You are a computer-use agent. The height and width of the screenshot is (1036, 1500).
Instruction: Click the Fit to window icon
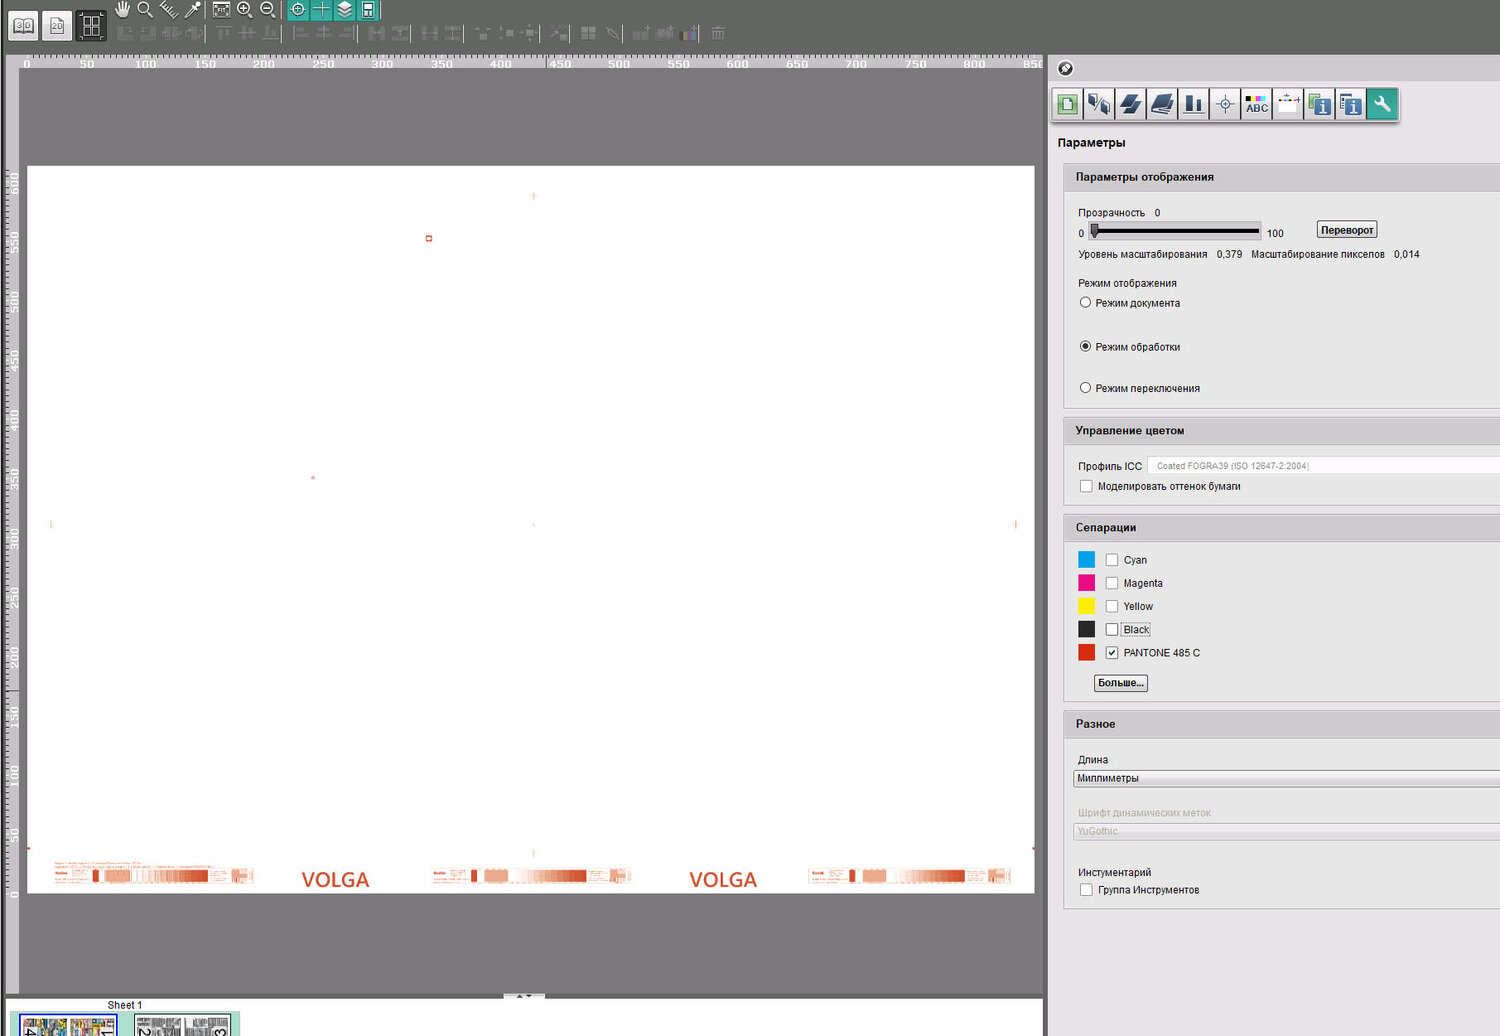[x=221, y=10]
